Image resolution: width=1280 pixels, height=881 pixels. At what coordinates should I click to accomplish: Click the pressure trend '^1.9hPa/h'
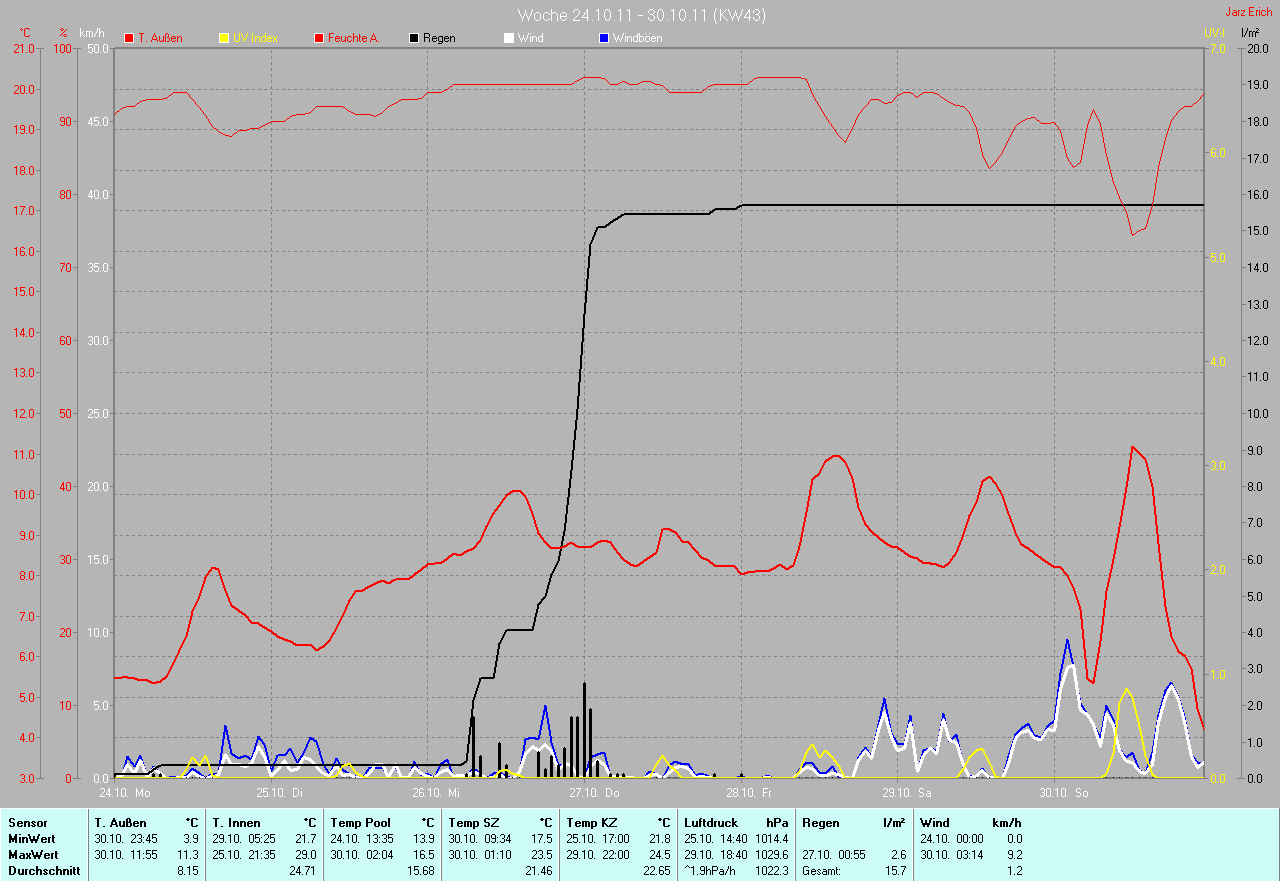(712, 871)
